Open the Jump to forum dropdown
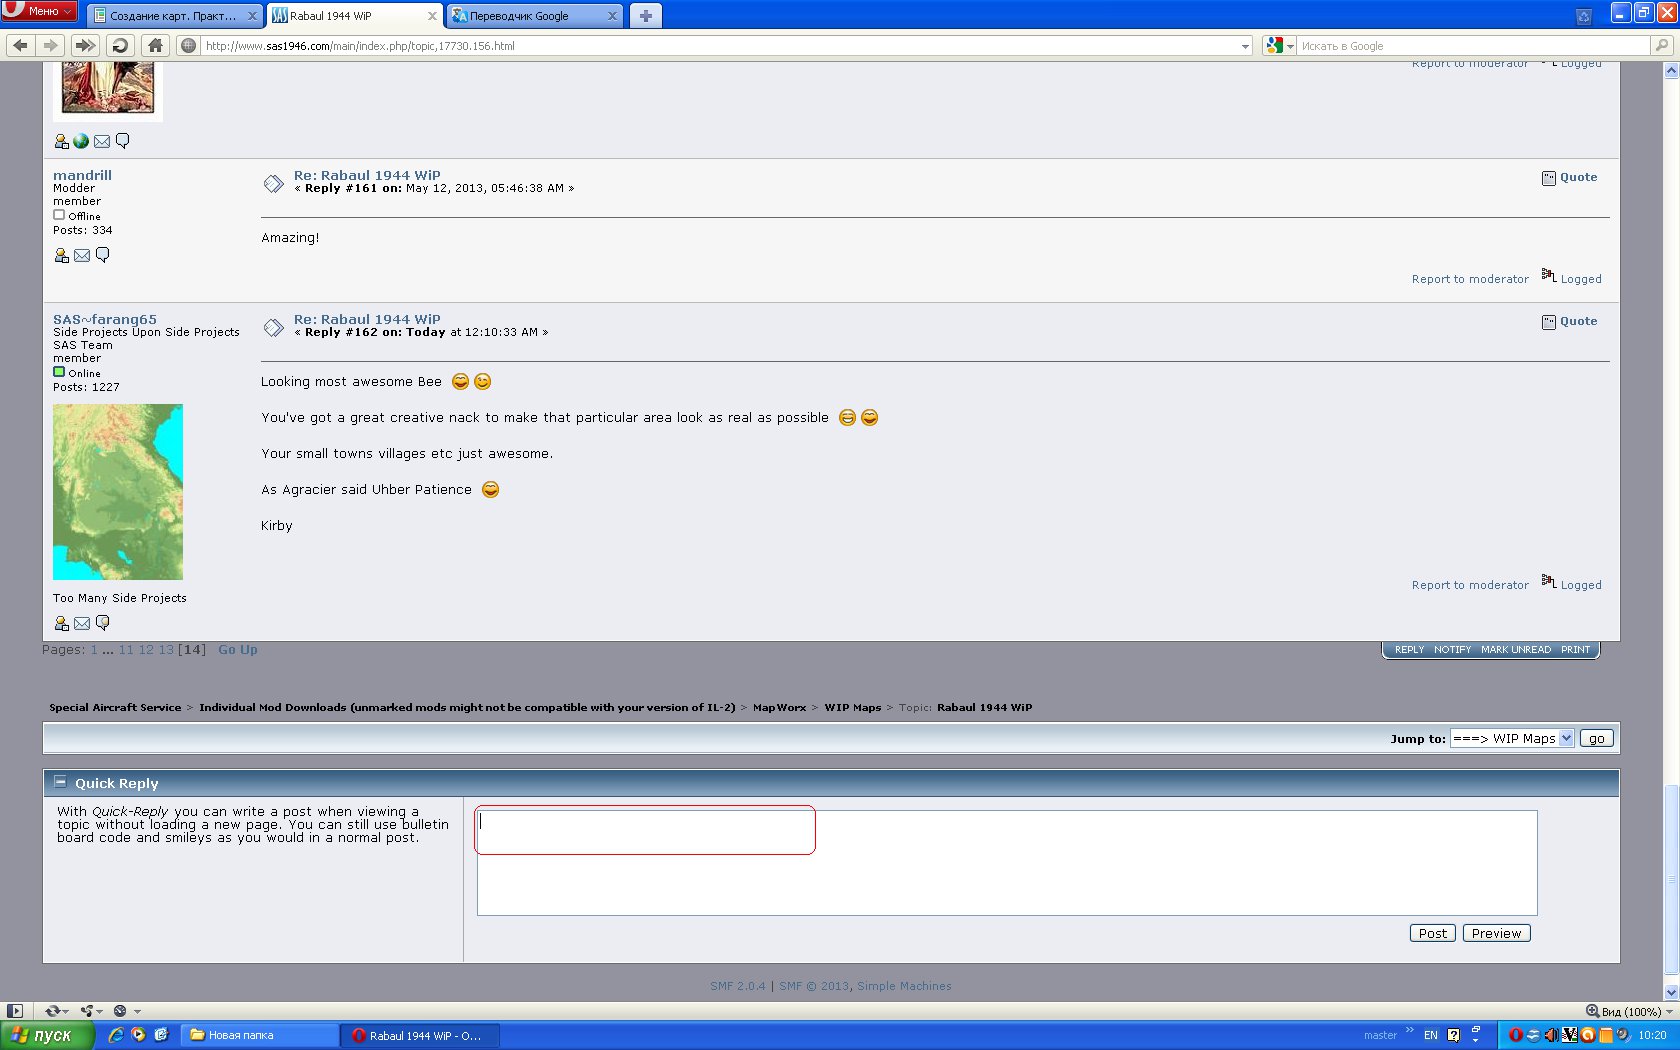Image resolution: width=1680 pixels, height=1050 pixels. (x=1512, y=738)
